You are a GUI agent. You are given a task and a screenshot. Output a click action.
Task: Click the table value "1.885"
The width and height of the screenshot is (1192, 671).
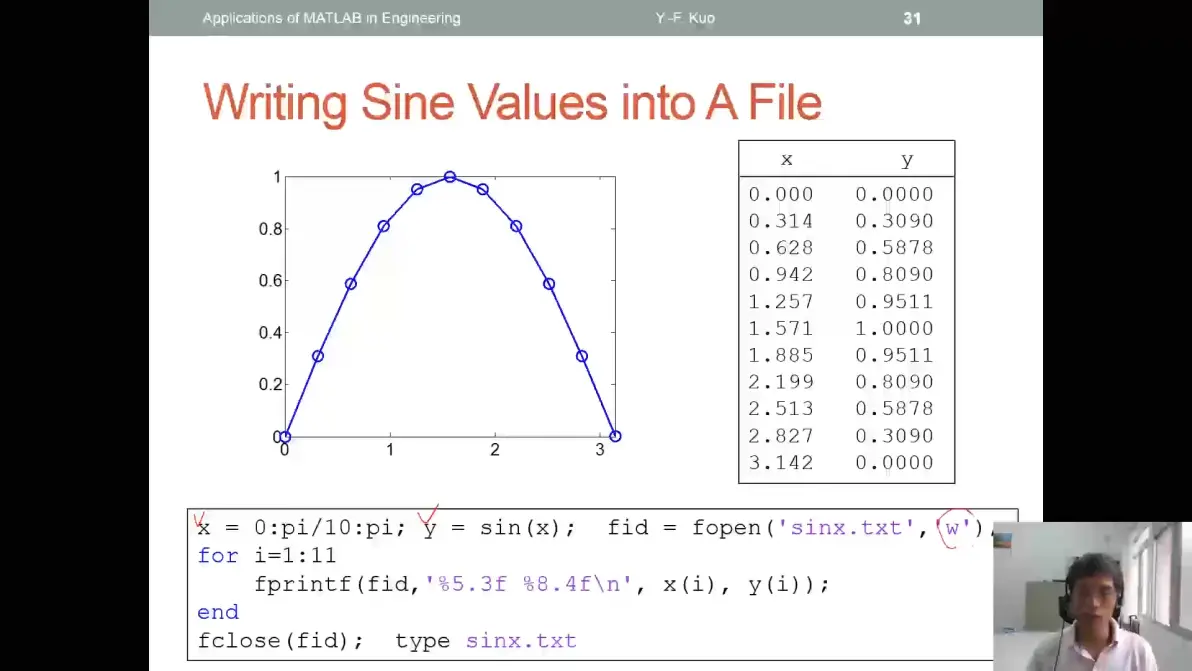[x=781, y=356]
